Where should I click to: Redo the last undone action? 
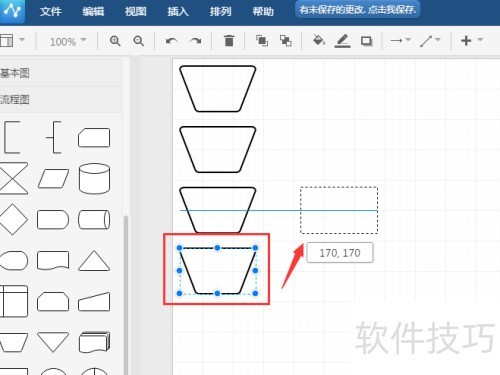(x=195, y=41)
